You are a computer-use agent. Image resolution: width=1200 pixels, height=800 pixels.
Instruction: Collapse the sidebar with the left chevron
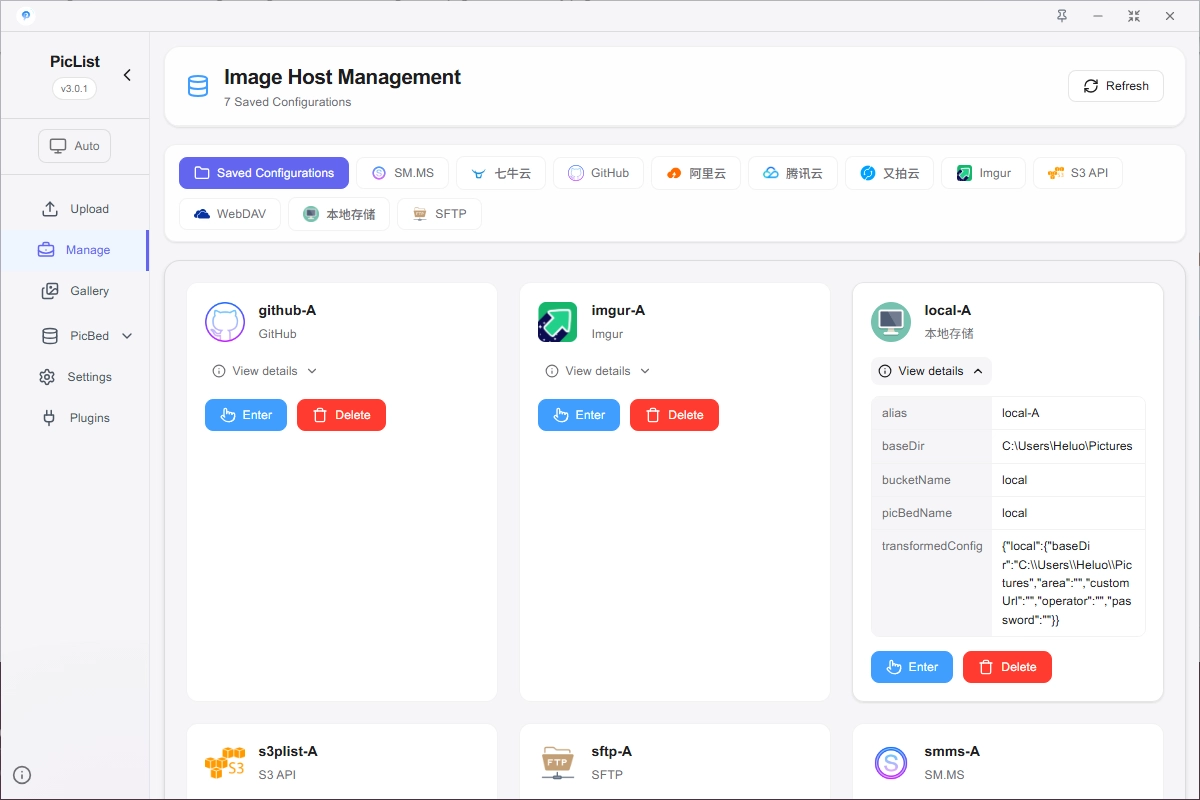(127, 75)
